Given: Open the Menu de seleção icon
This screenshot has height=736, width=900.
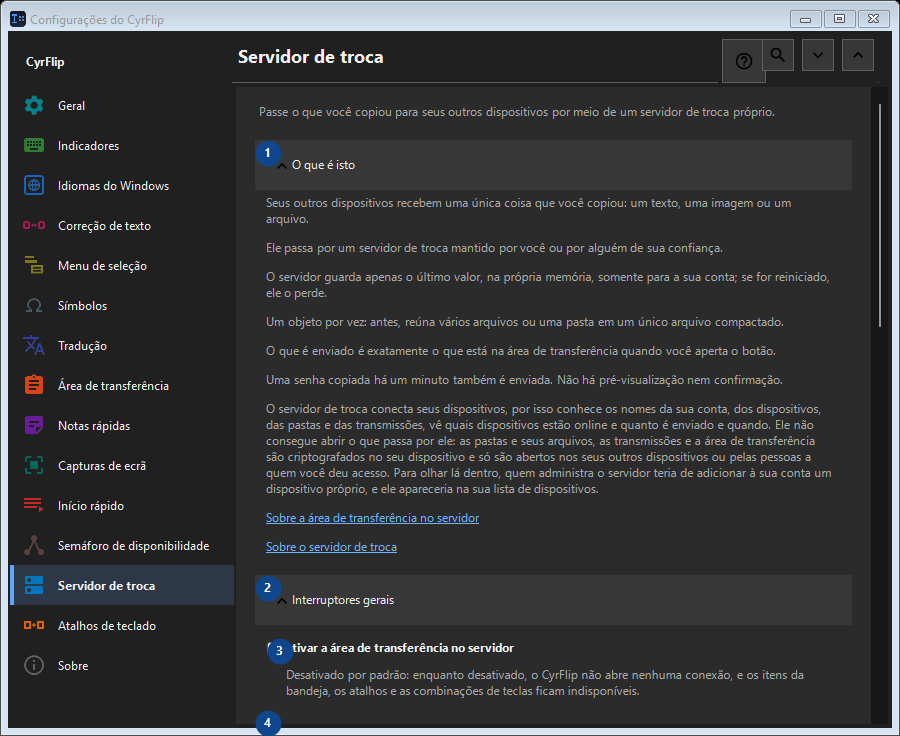Looking at the screenshot, I should [34, 265].
